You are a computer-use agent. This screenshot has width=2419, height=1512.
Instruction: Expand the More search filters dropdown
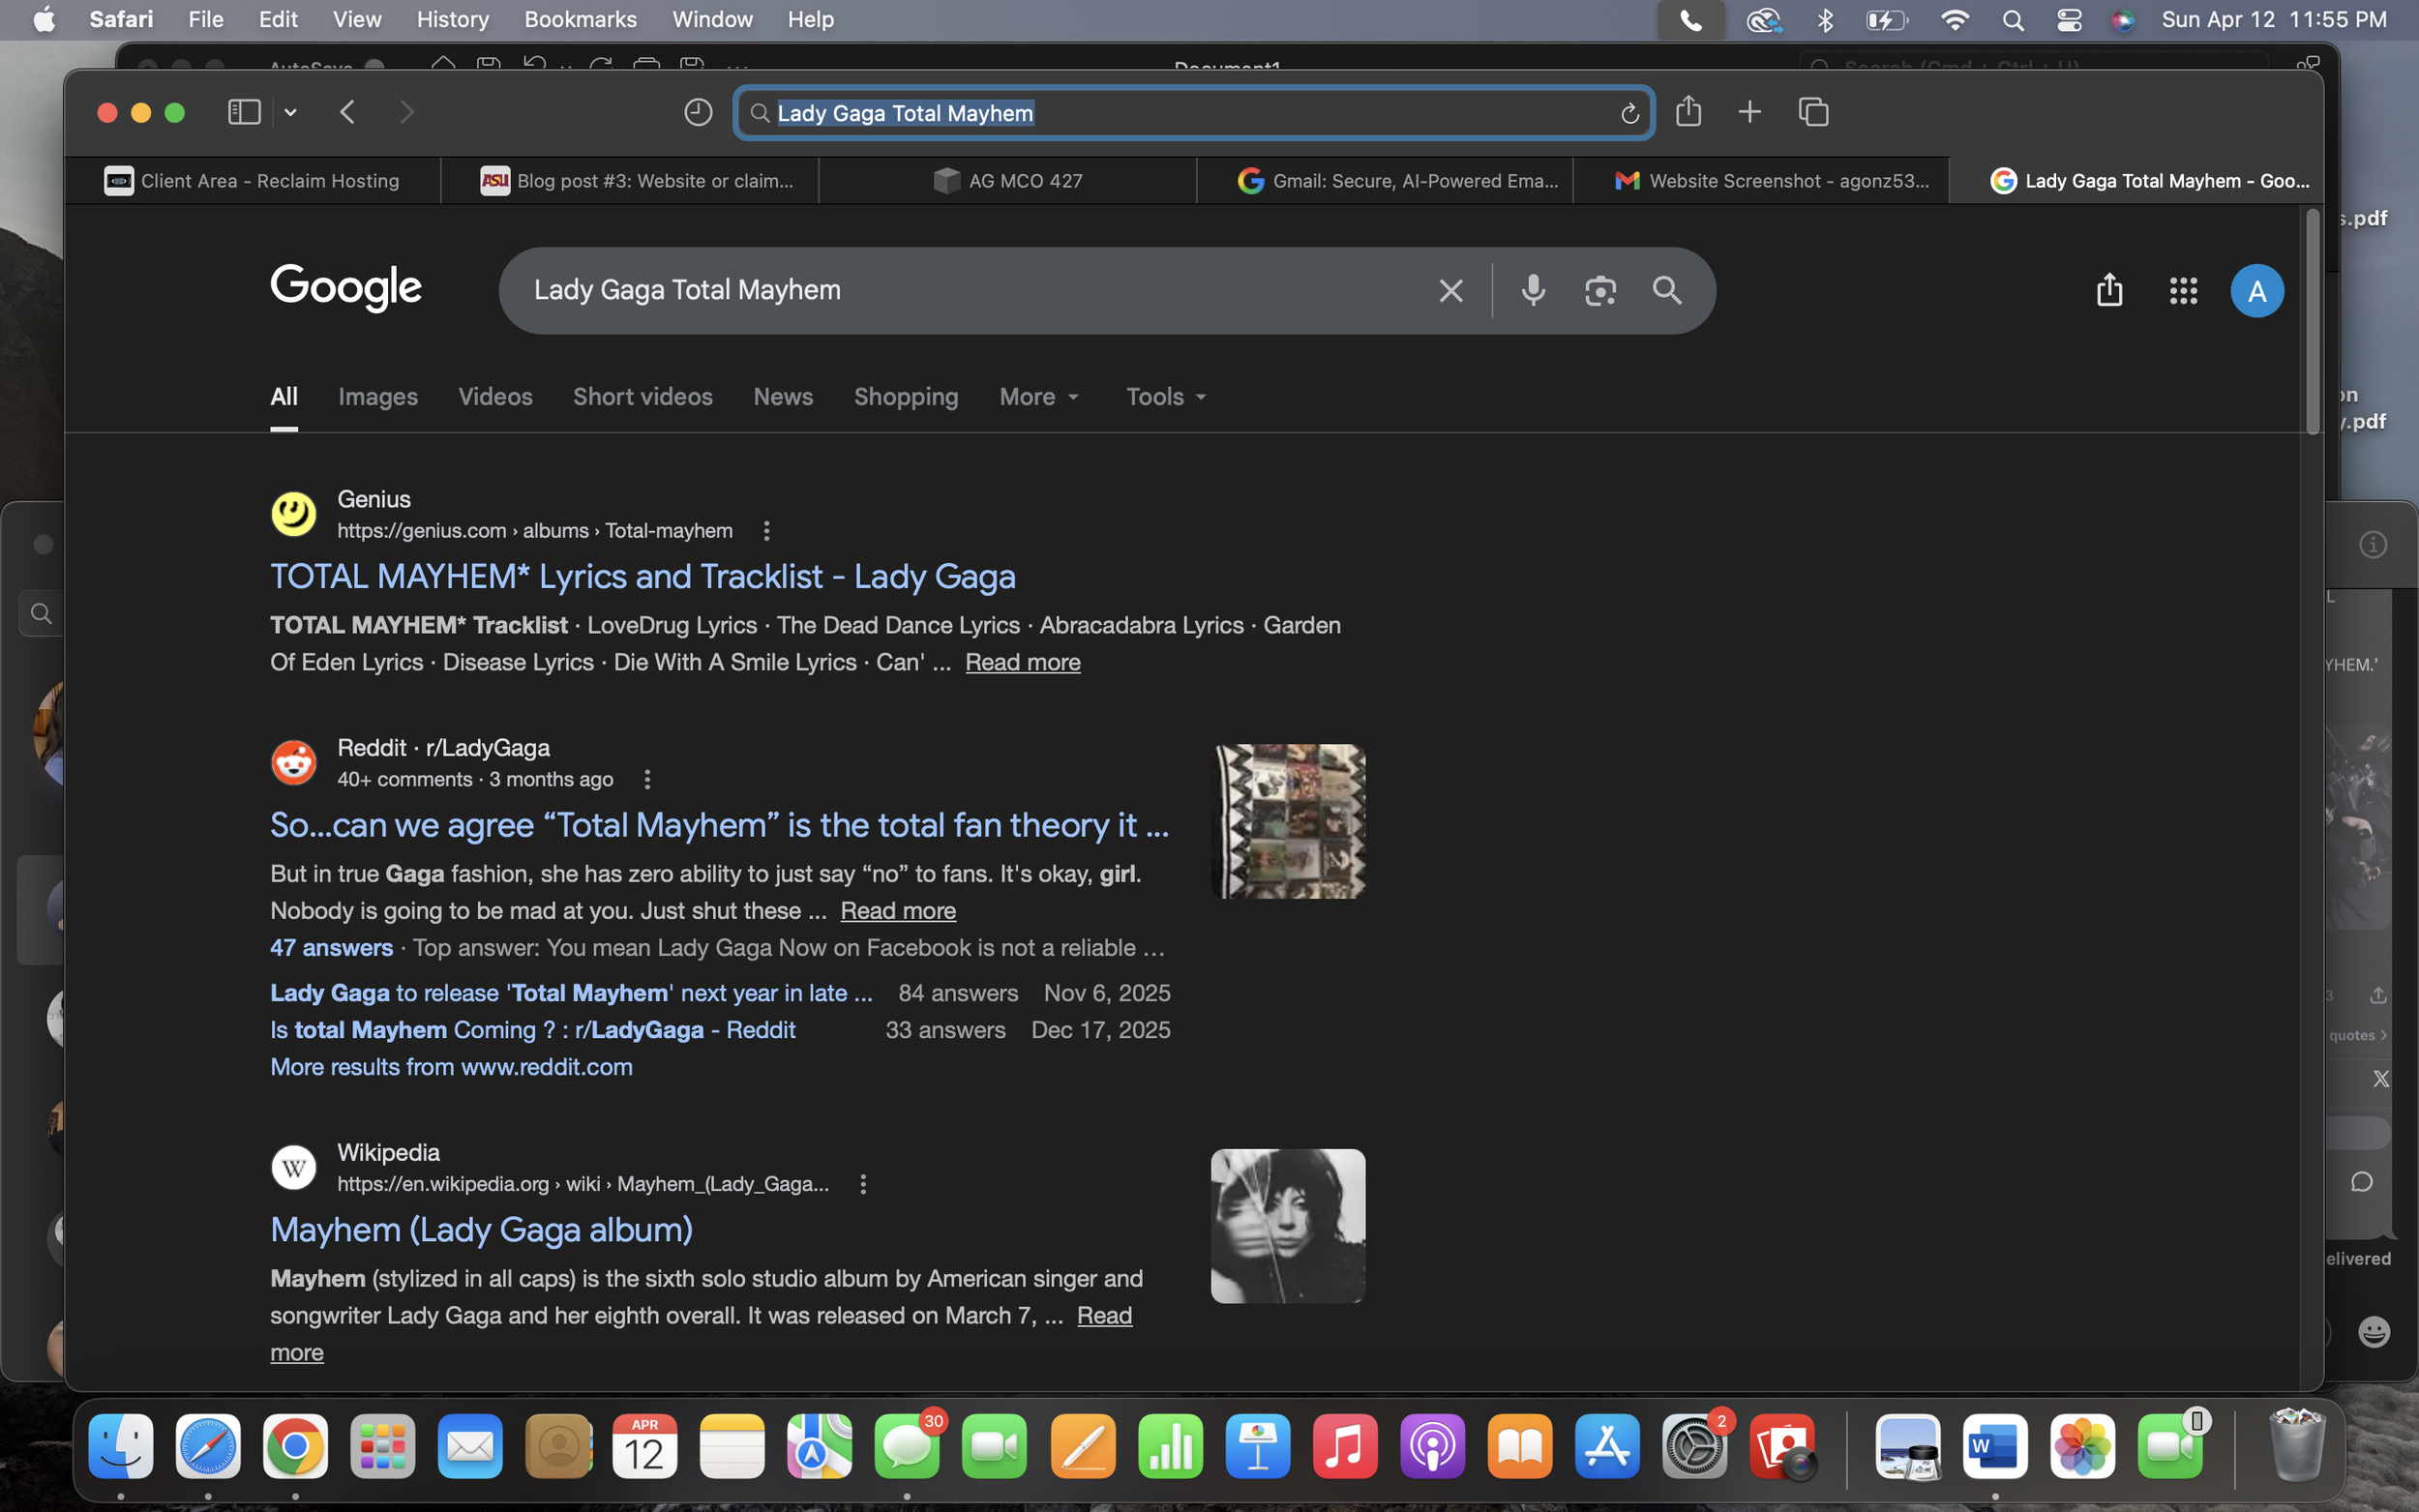coord(1039,397)
